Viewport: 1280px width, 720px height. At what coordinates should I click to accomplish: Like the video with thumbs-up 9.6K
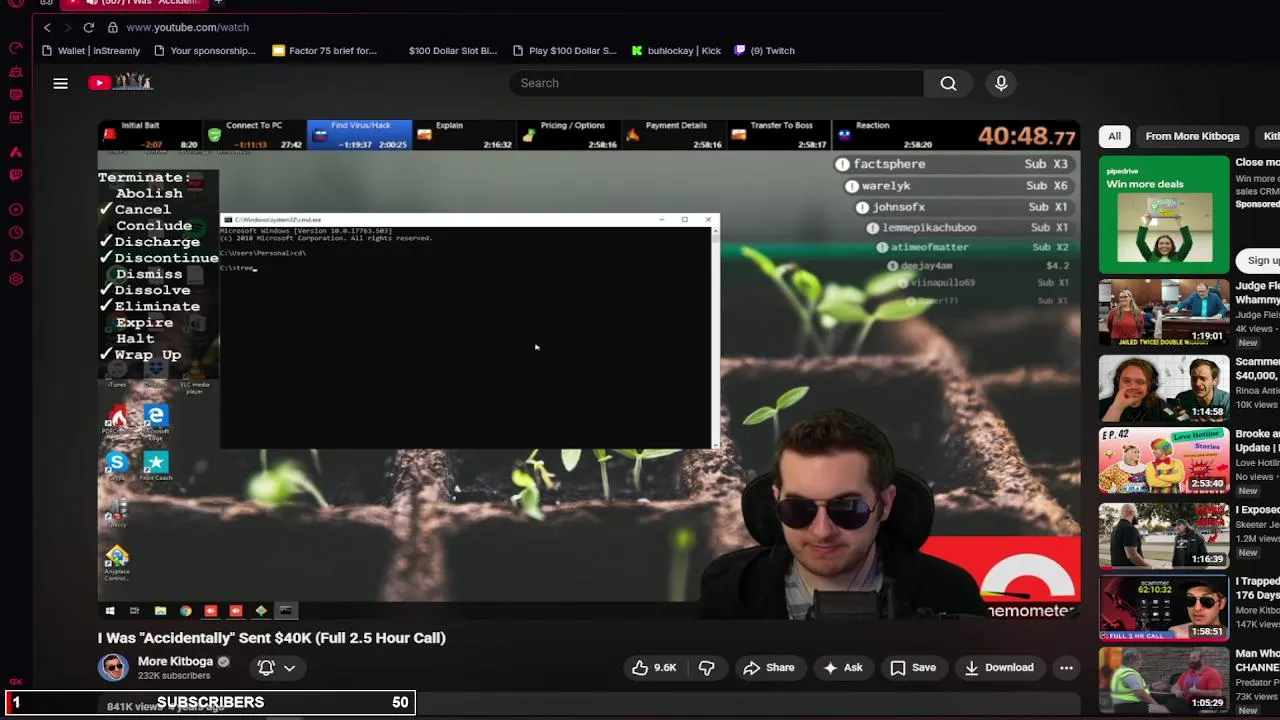point(654,667)
